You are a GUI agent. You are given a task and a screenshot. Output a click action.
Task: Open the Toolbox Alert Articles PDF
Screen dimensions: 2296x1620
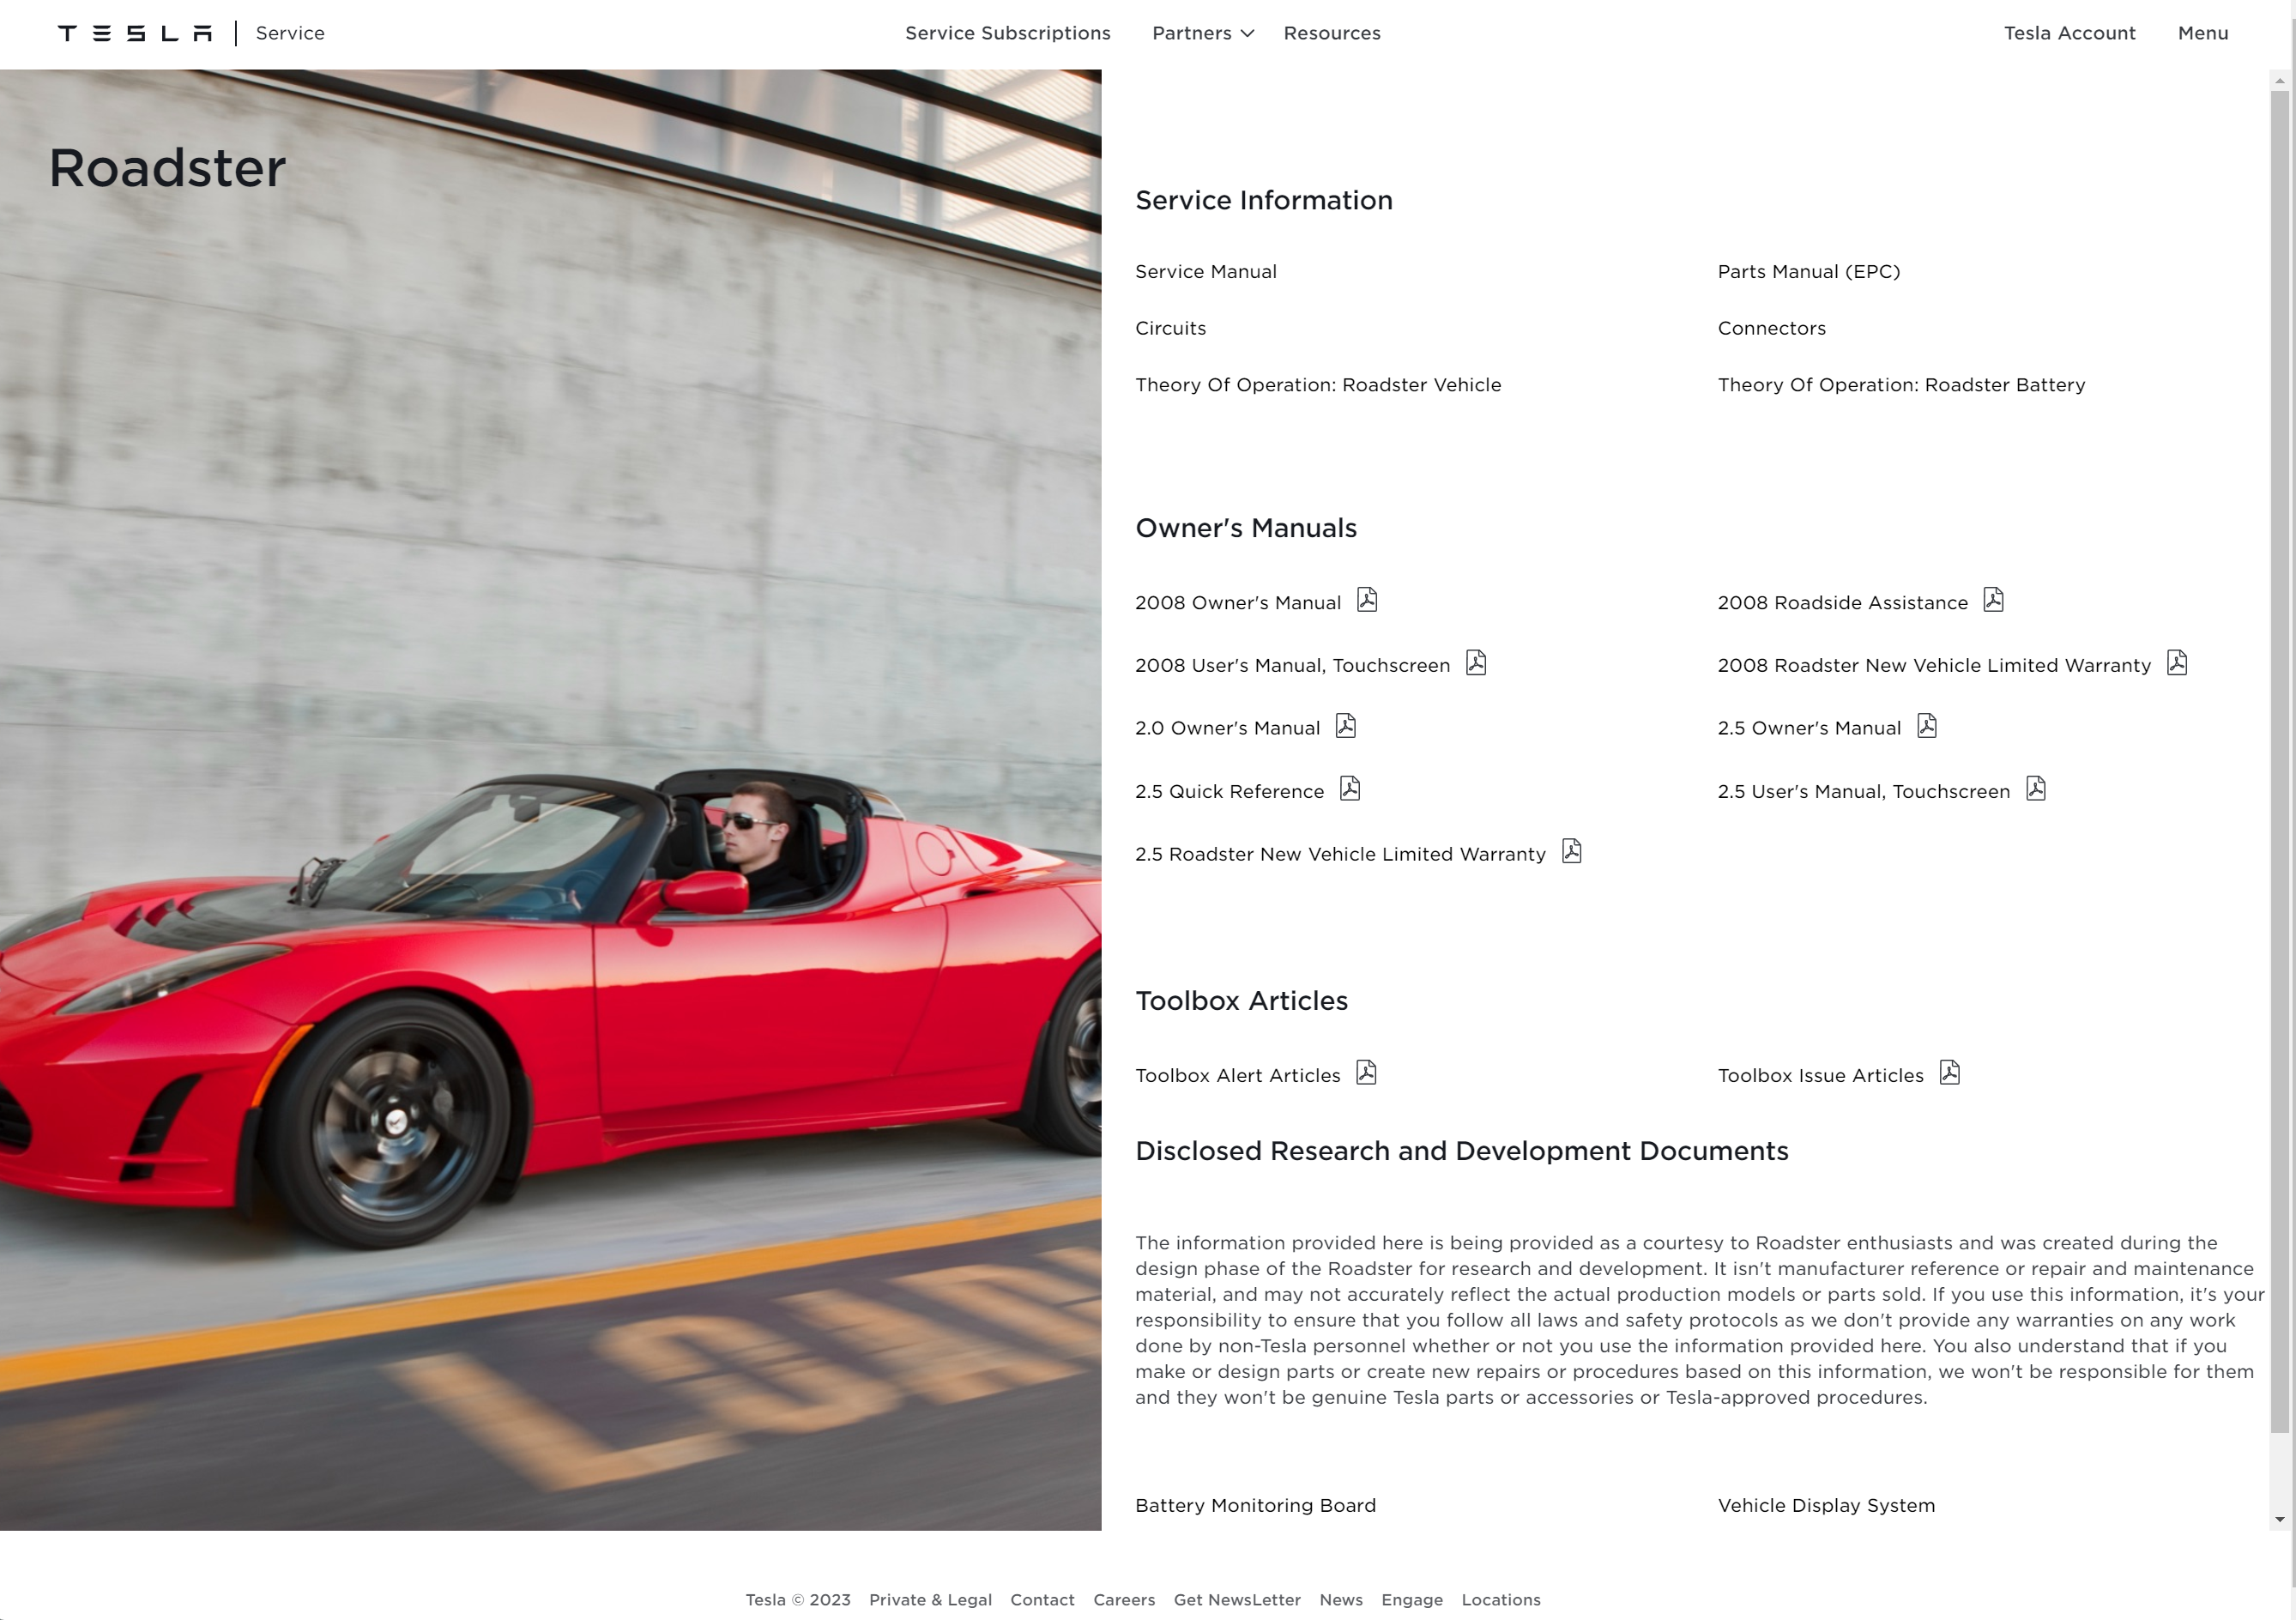(x=1365, y=1071)
